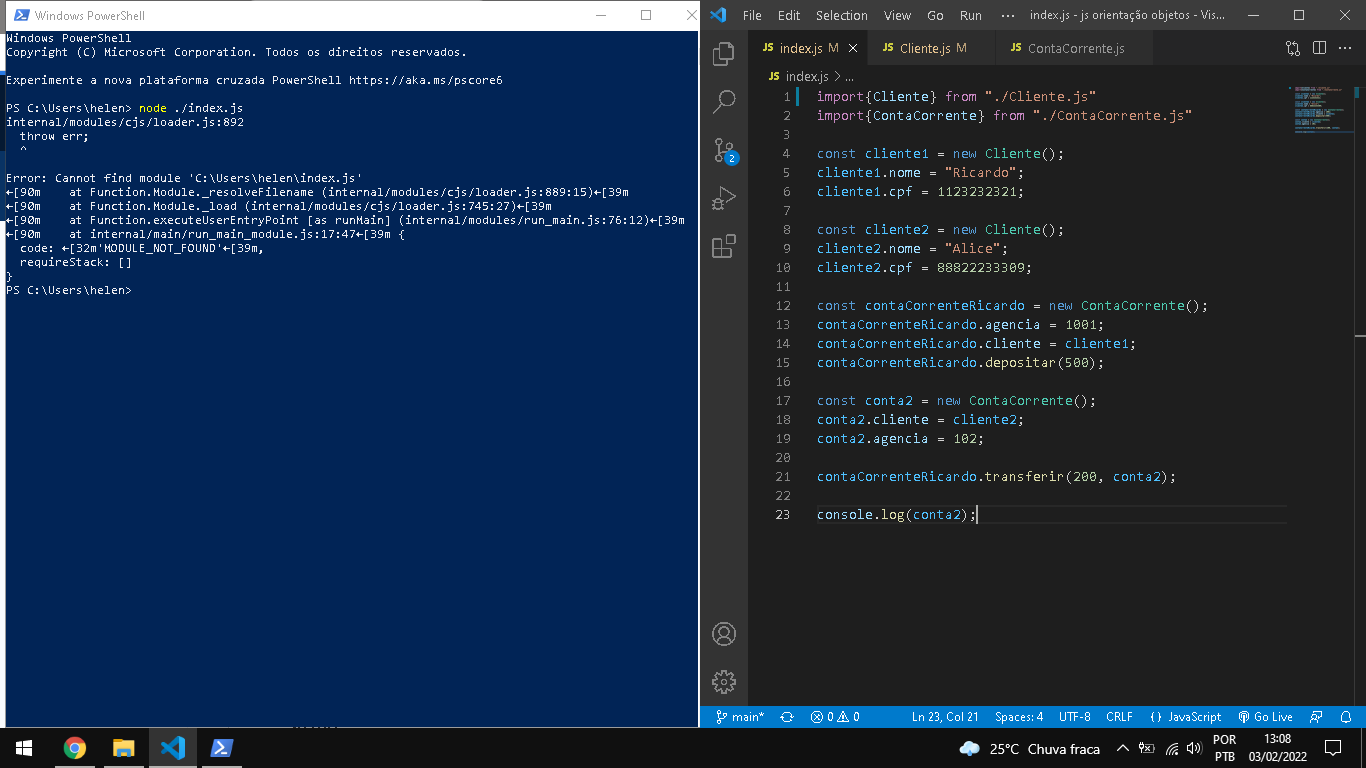The height and width of the screenshot is (768, 1366).
Task: Click line number 12 in the gutter
Action: 782,306
